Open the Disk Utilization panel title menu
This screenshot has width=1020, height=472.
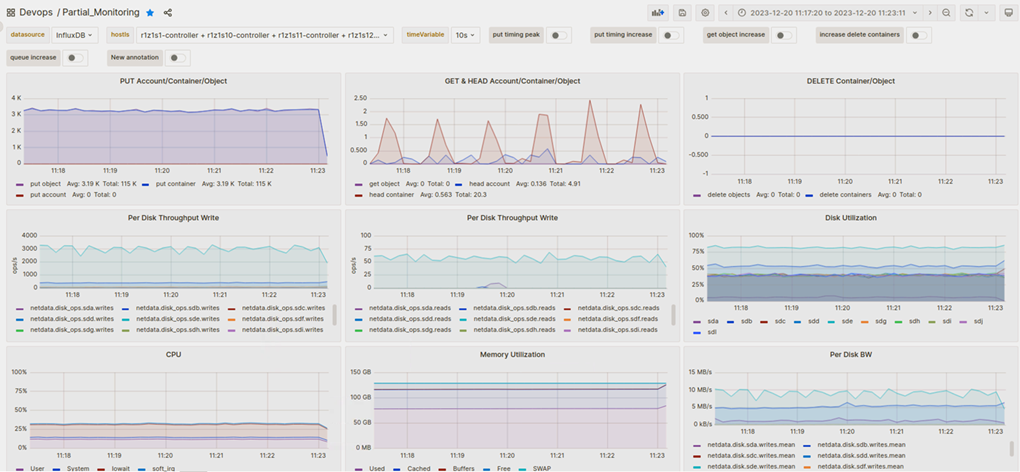[851, 217]
